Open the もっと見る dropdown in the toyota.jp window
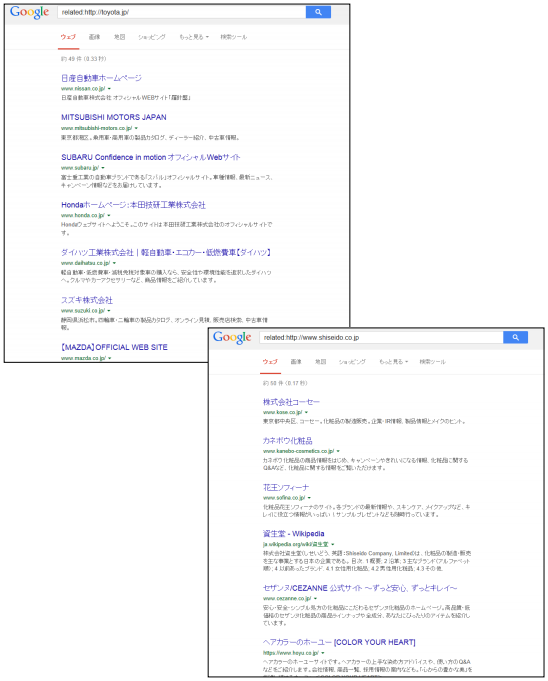Viewport: 548px width, 681px height. (194, 37)
